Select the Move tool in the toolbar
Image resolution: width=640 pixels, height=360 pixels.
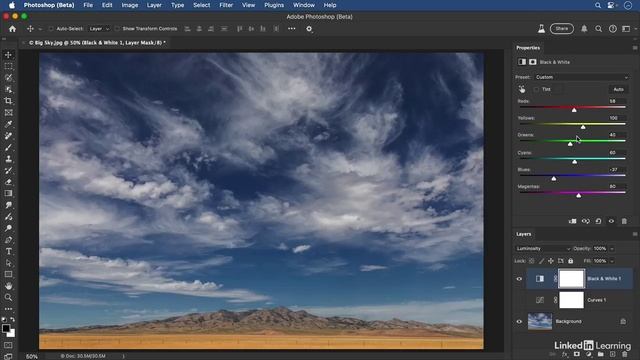coord(8,55)
